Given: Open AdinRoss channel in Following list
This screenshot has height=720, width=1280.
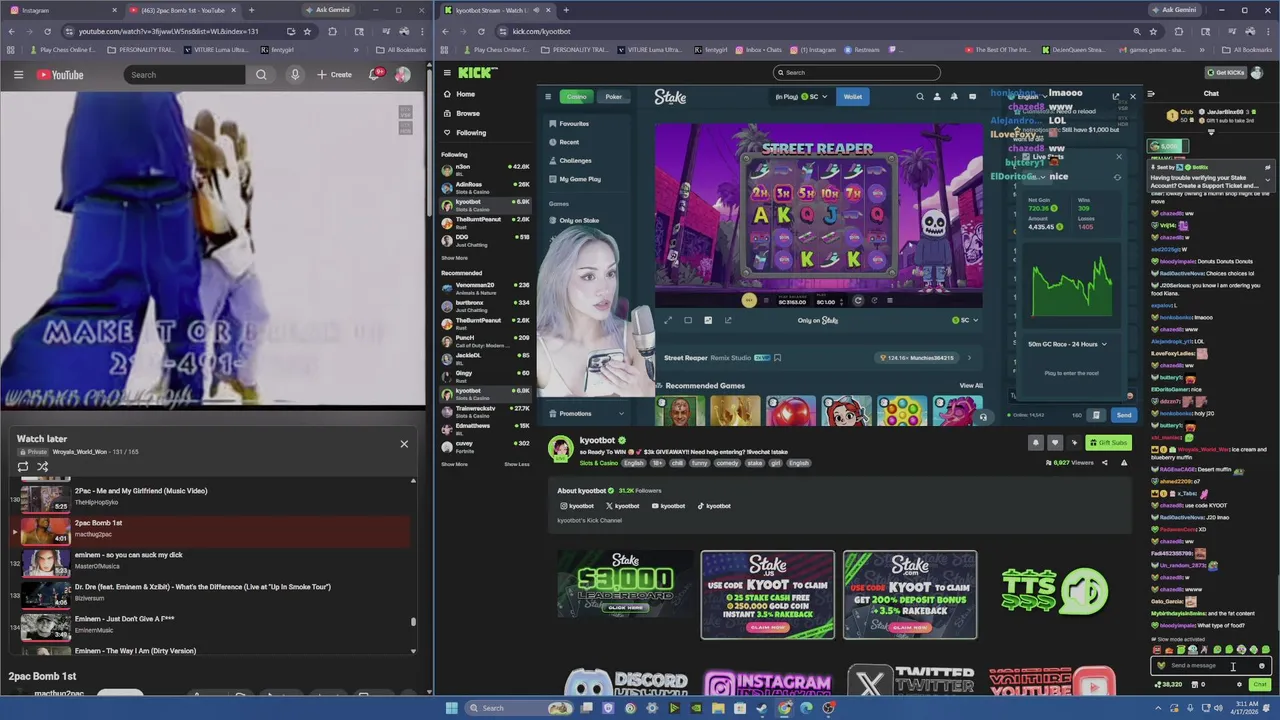Looking at the screenshot, I should (485, 187).
